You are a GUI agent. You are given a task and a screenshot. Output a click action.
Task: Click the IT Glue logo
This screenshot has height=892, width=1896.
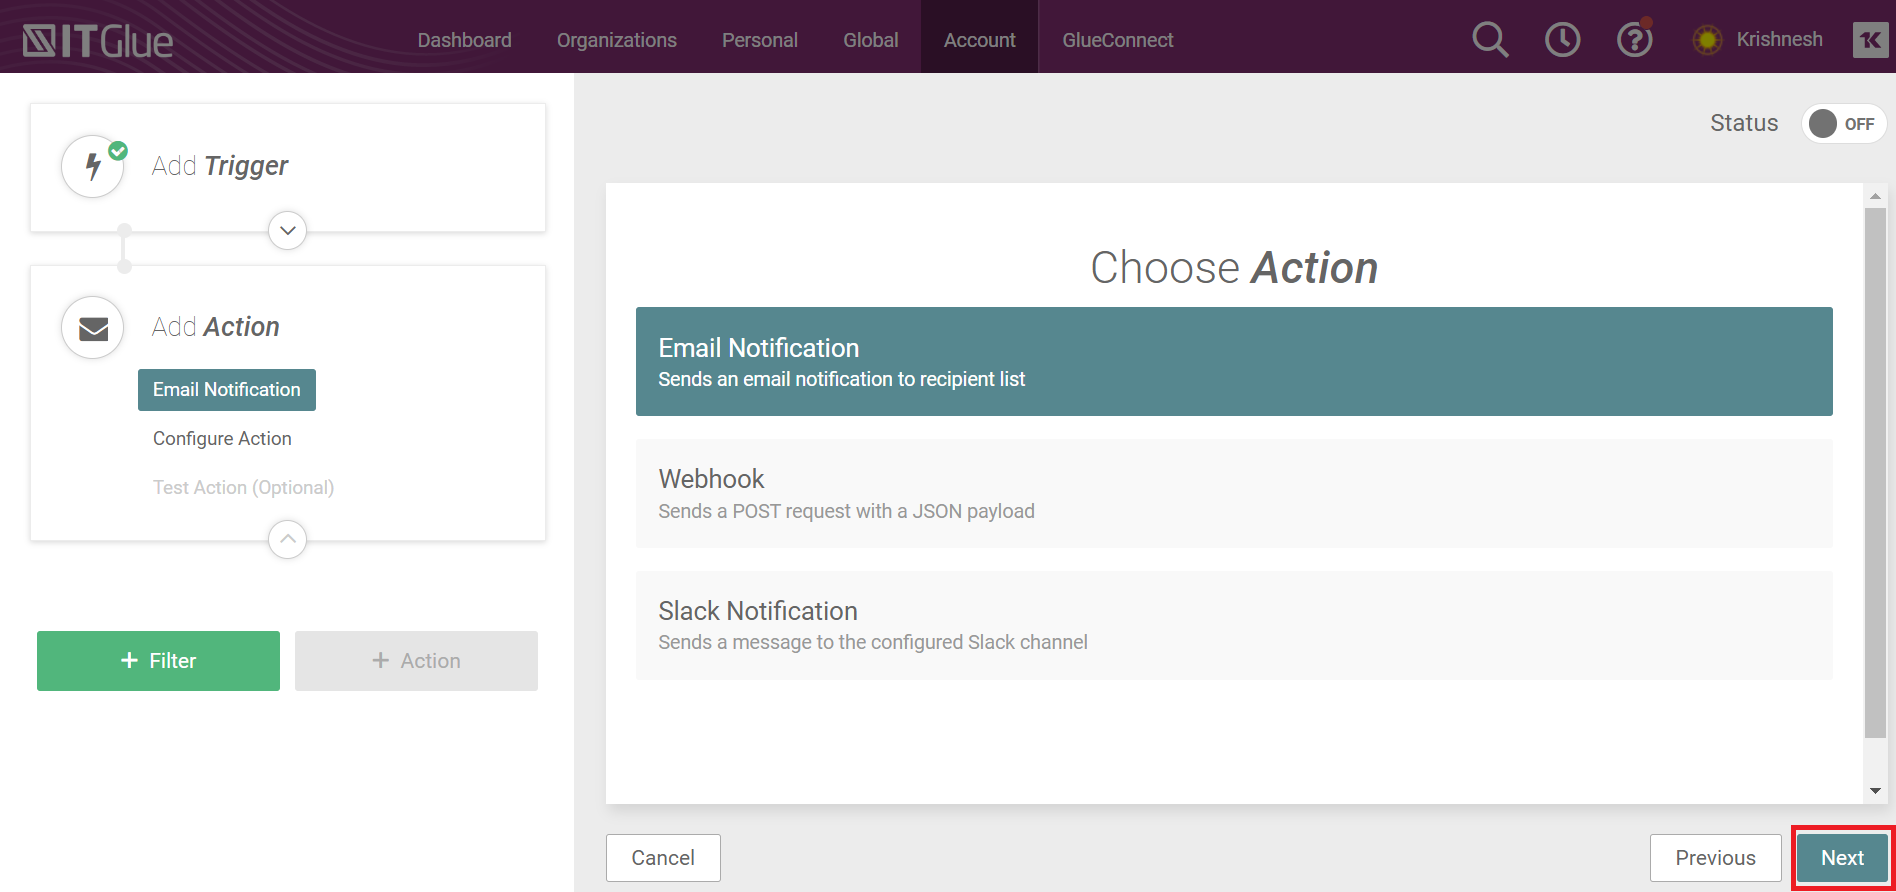coord(98,41)
